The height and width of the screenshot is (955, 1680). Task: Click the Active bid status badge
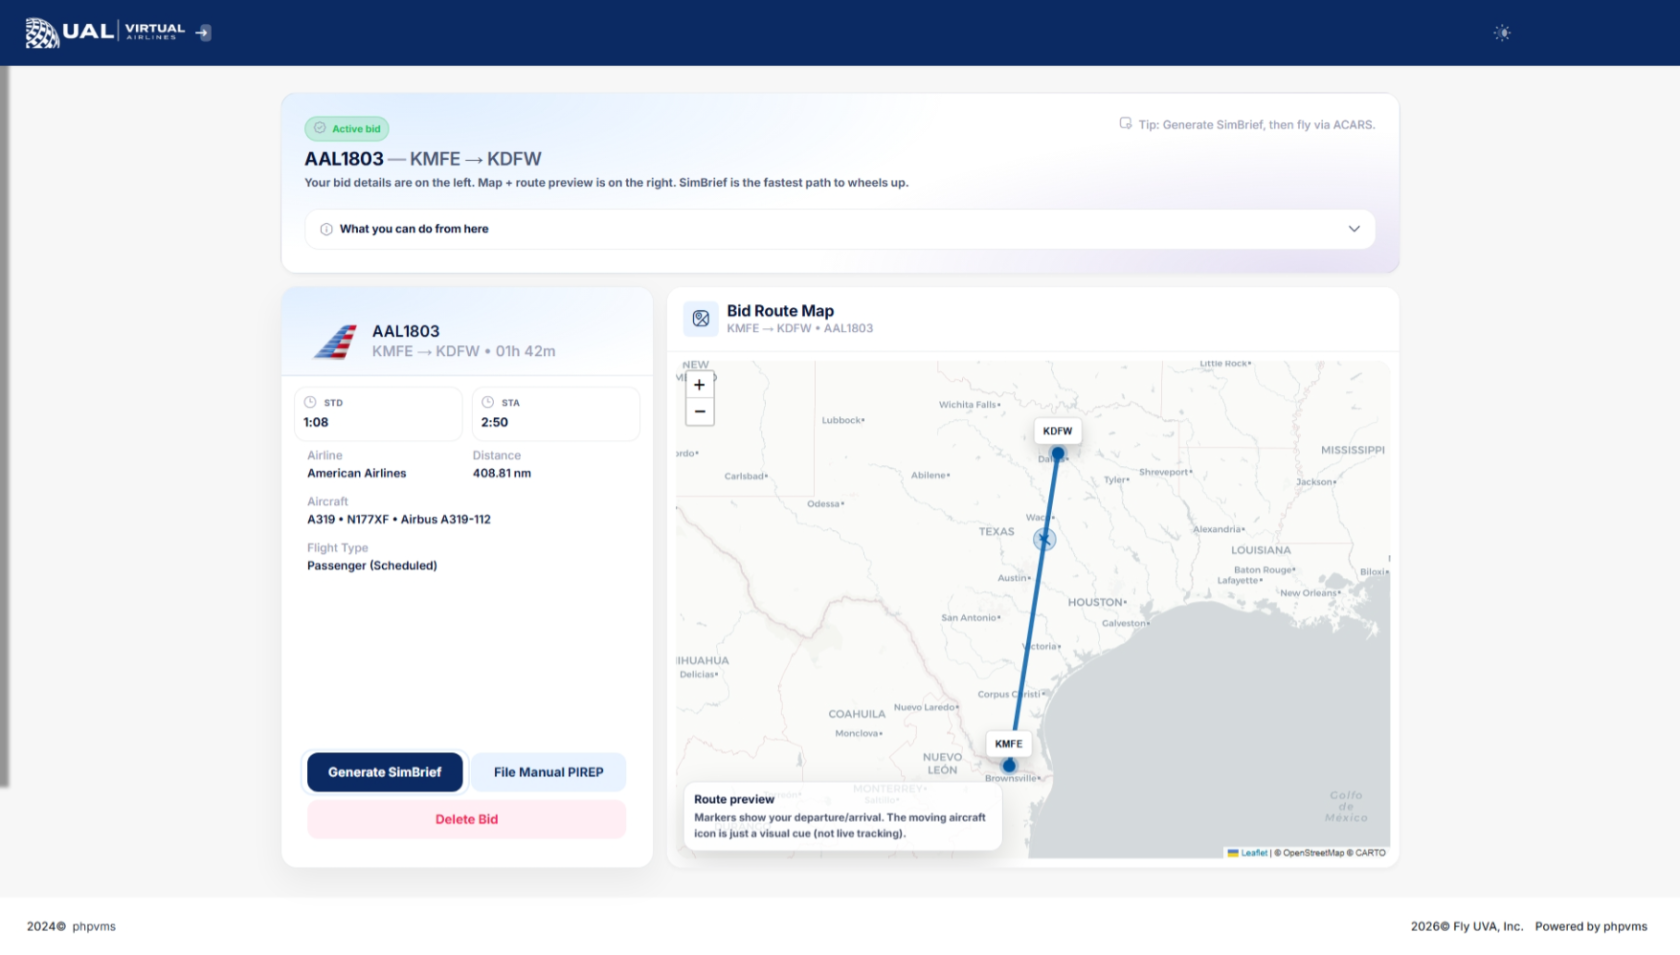coord(347,129)
